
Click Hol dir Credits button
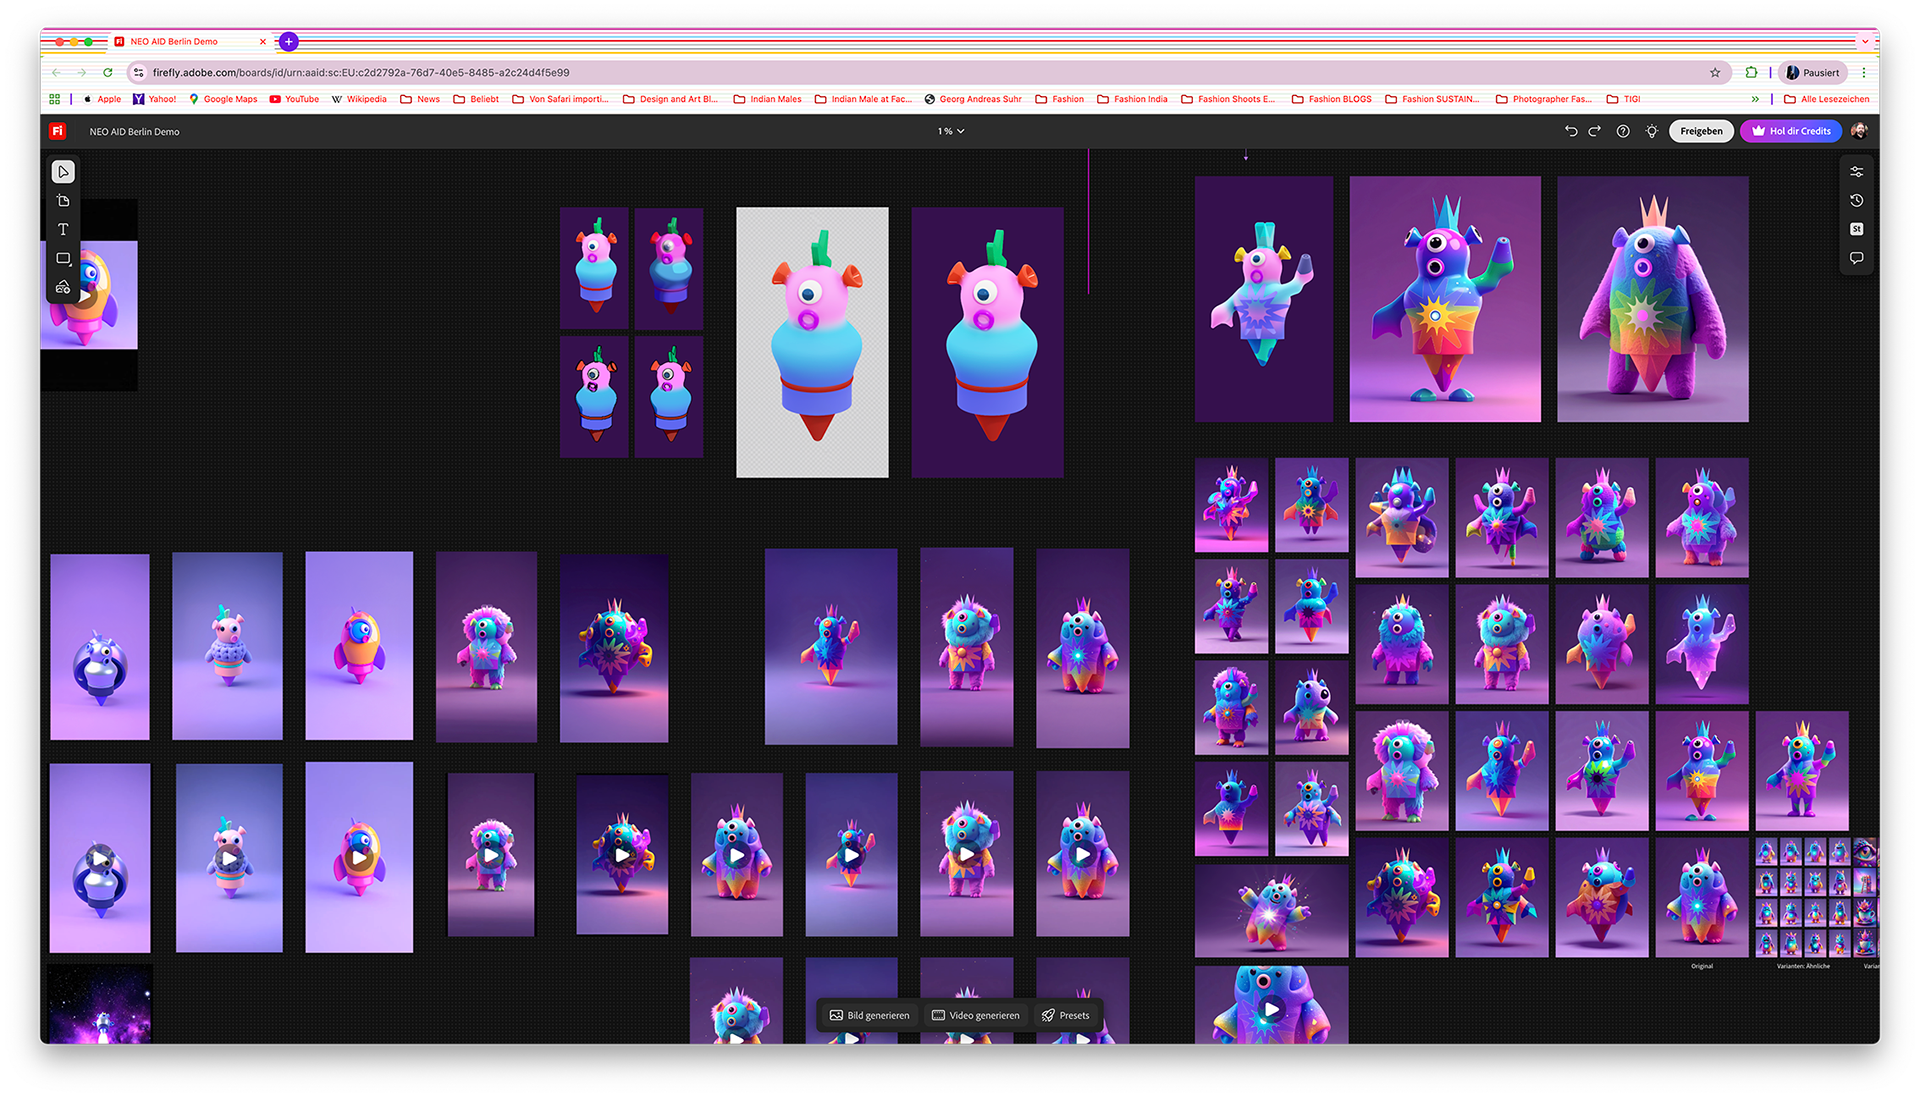tap(1790, 131)
